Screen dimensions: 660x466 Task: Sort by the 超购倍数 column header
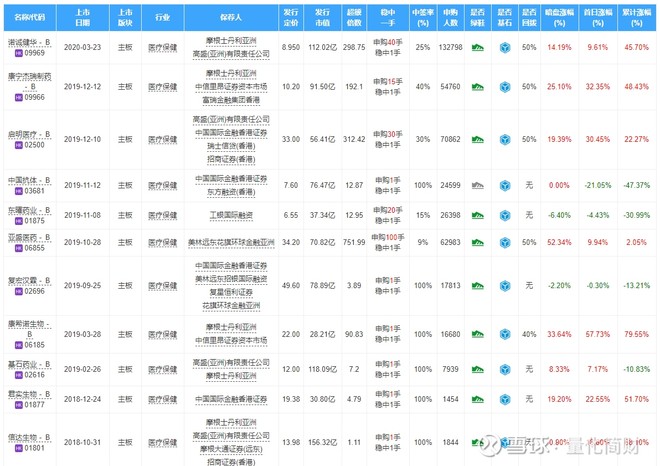[354, 17]
